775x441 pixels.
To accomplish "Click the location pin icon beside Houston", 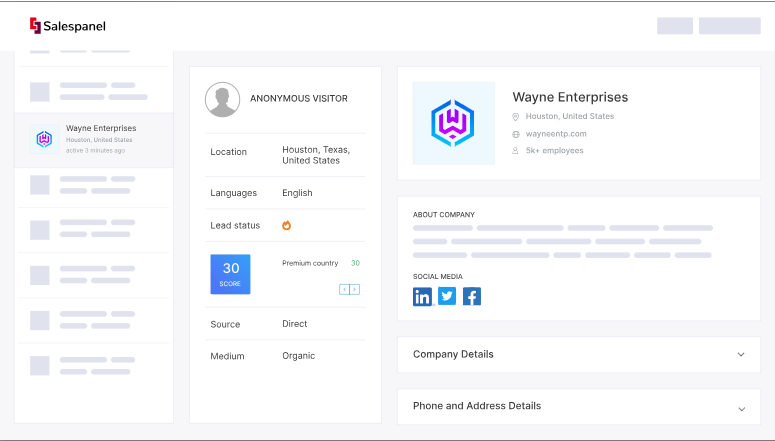I will coord(515,117).
